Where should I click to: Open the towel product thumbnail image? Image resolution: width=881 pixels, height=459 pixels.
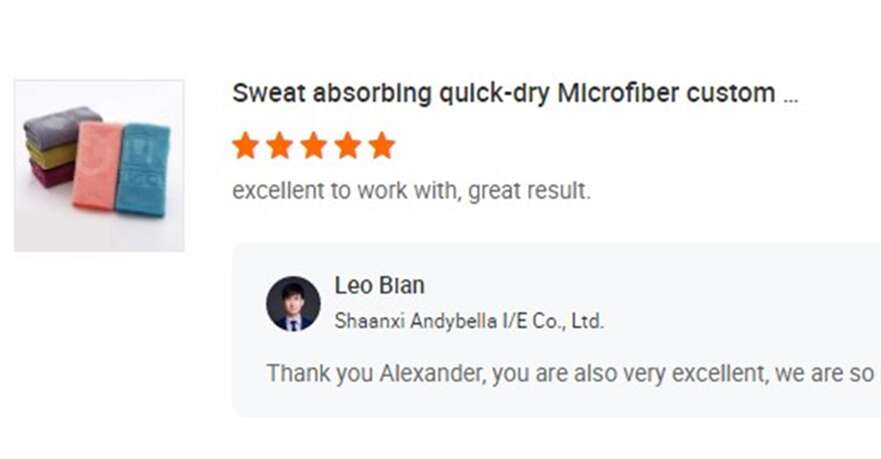[x=99, y=165]
